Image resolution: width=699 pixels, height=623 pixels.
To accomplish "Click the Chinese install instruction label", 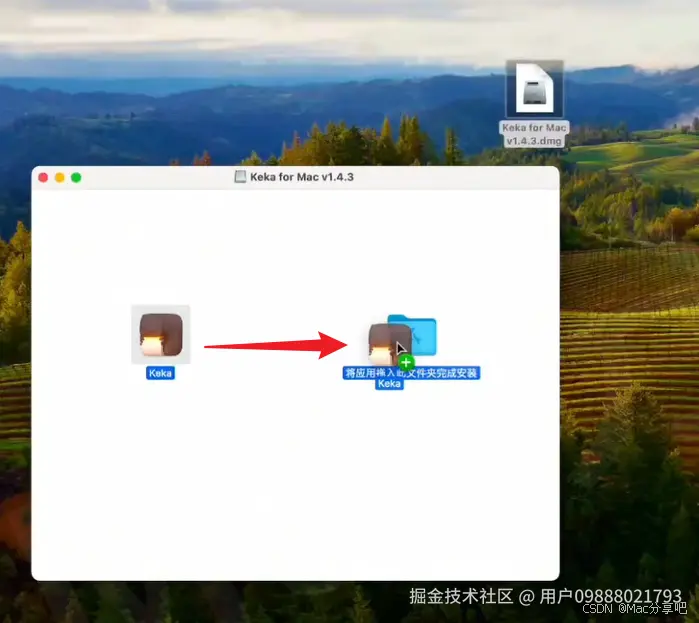I will coord(411,373).
